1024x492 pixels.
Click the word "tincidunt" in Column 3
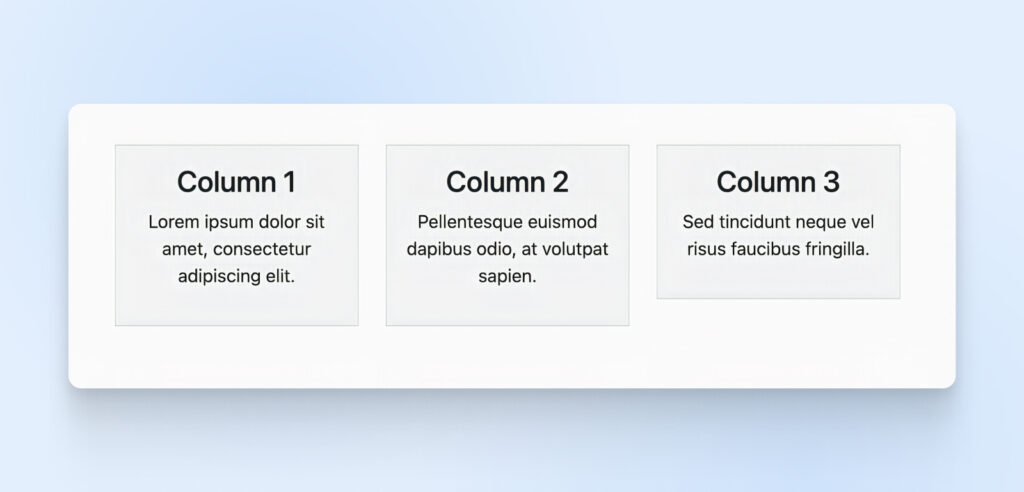point(752,222)
